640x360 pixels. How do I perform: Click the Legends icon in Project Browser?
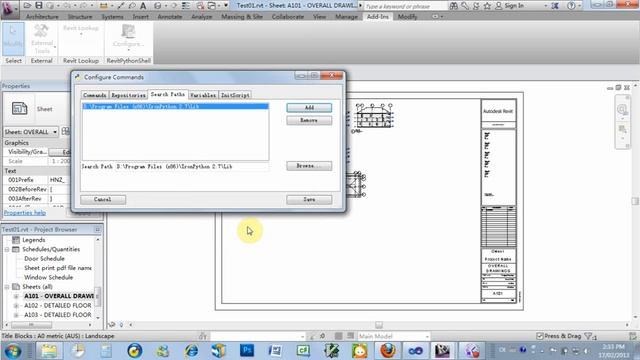tap(16, 240)
